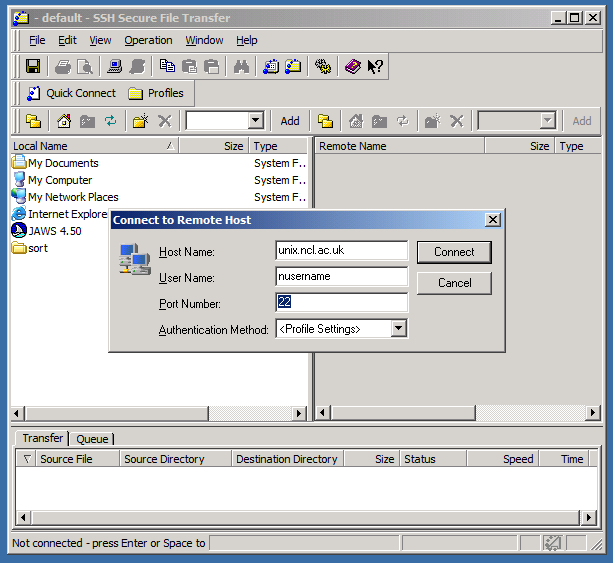Click the What's This help cursor icon
The height and width of the screenshot is (563, 613).
pos(375,67)
